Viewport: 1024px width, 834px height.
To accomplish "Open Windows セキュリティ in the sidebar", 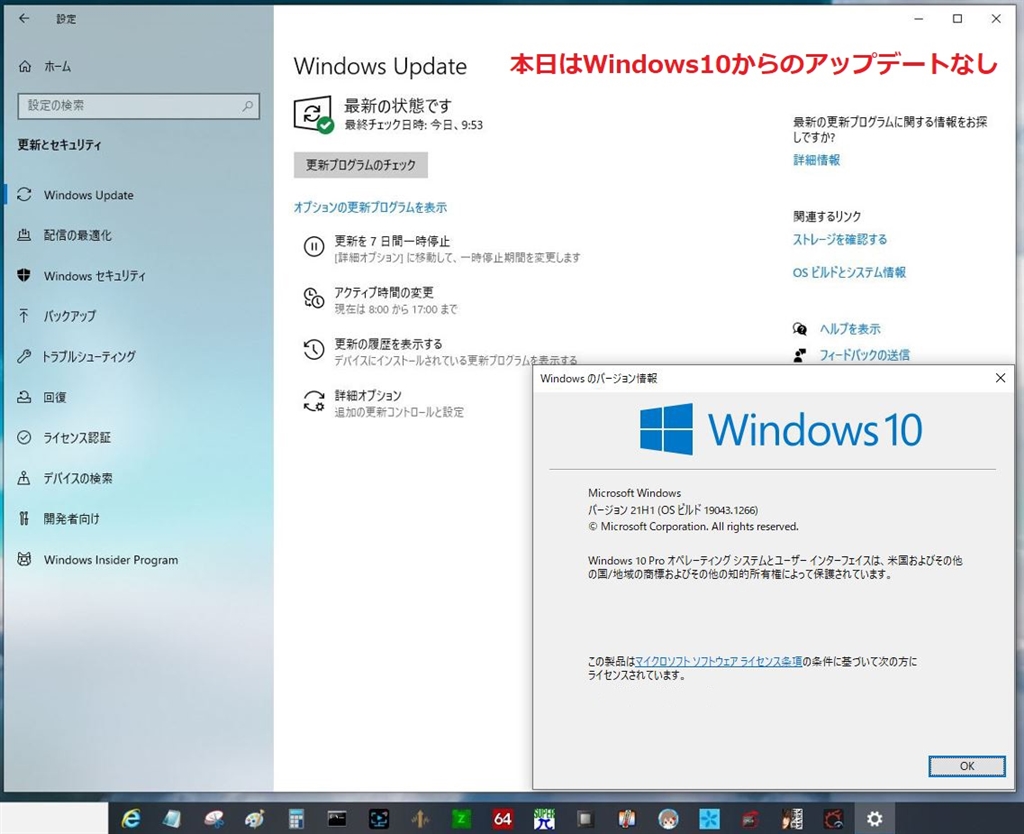I will click(x=95, y=276).
